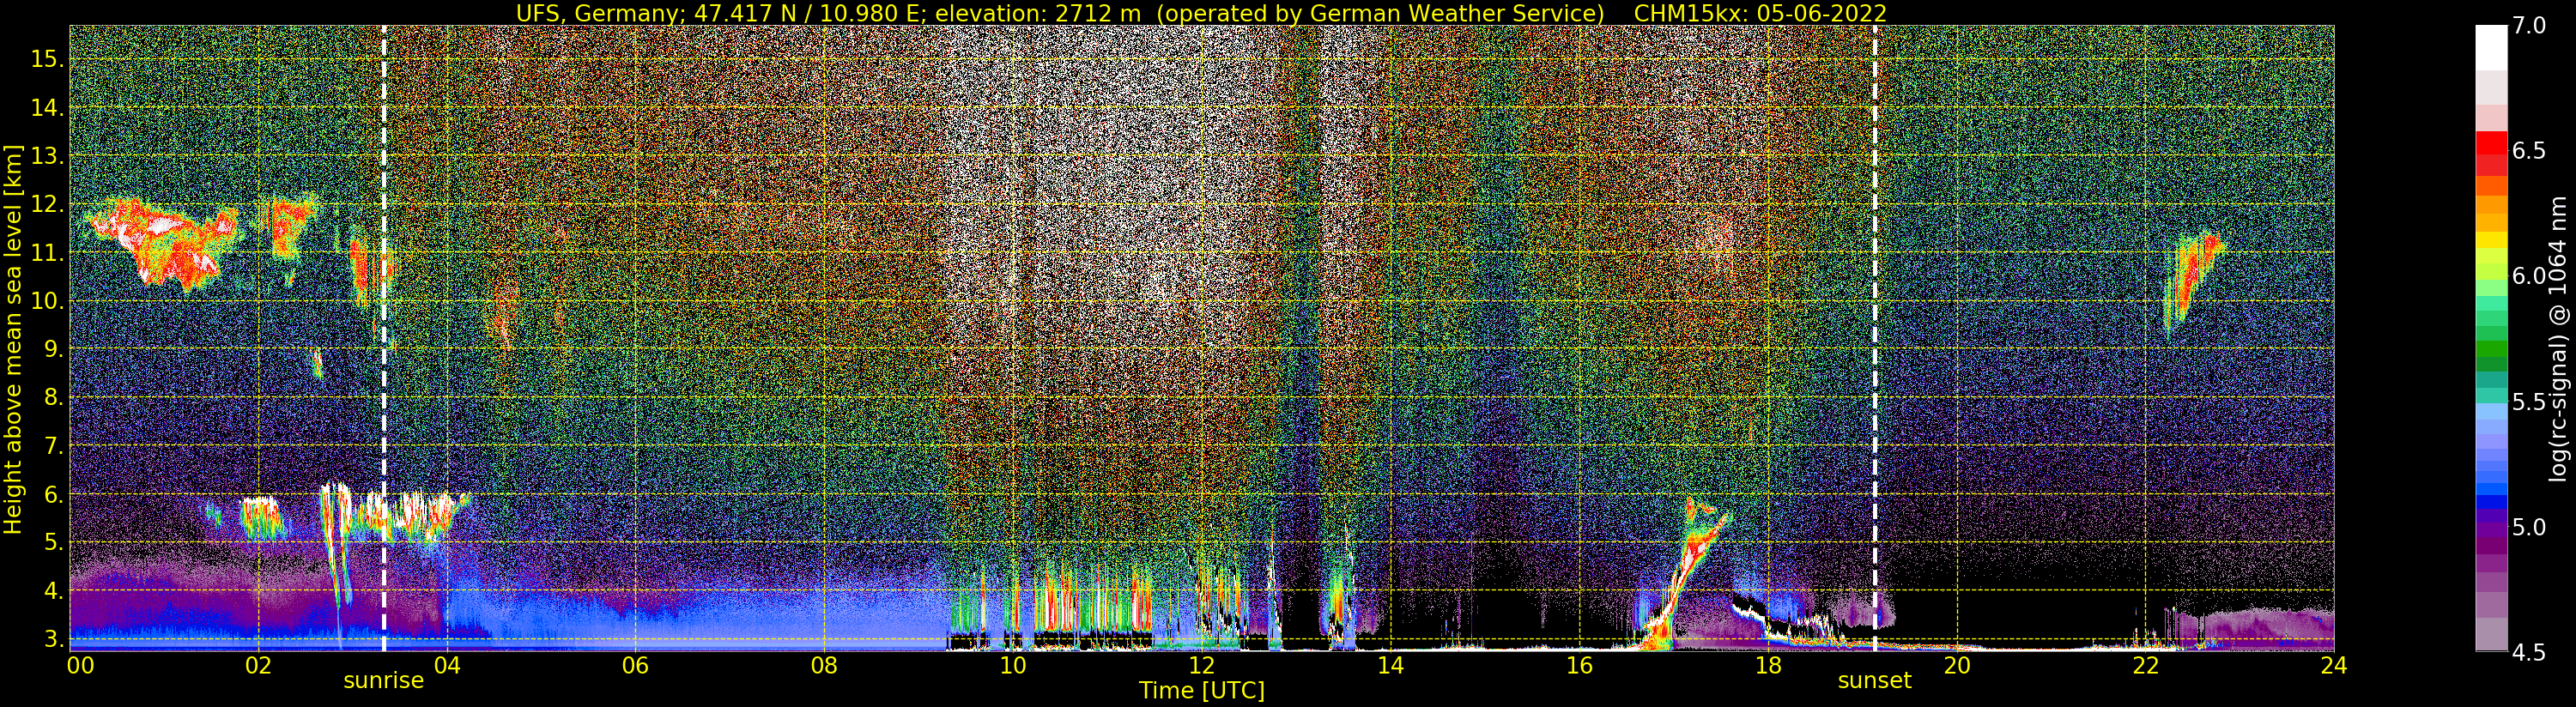Click the white sunset dashed line marker
The width and height of the screenshot is (2576, 707).
point(1875,338)
